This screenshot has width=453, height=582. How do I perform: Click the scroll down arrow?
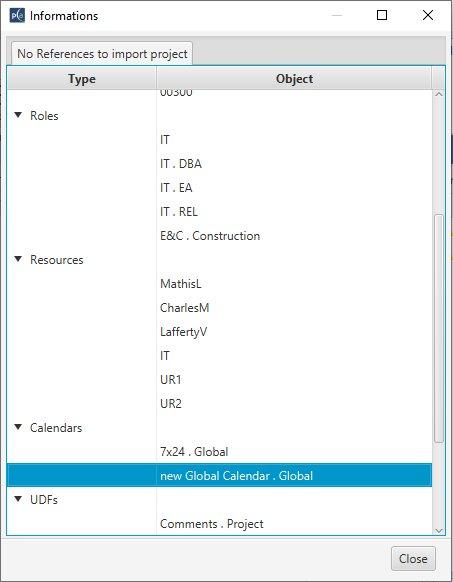pyautogui.click(x=439, y=531)
